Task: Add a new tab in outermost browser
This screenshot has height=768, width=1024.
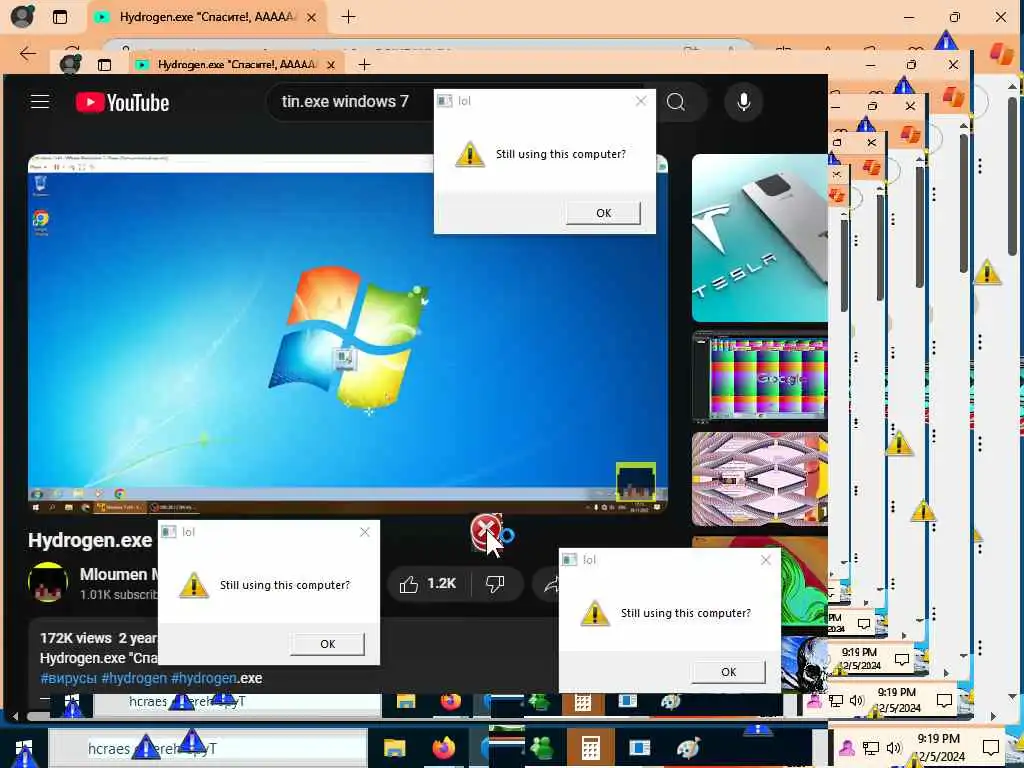Action: tap(349, 17)
